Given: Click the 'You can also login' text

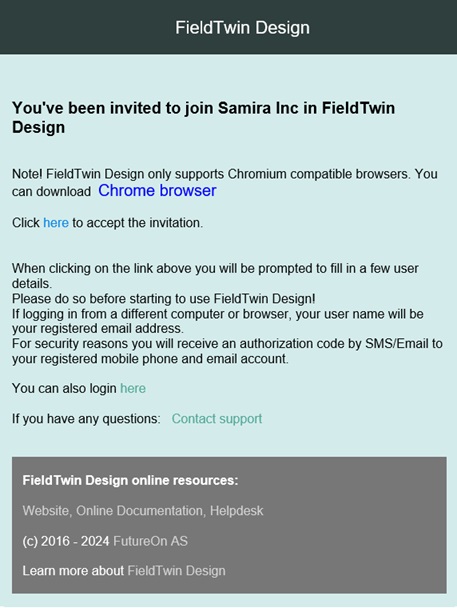Looking at the screenshot, I should pyautogui.click(x=64, y=388).
